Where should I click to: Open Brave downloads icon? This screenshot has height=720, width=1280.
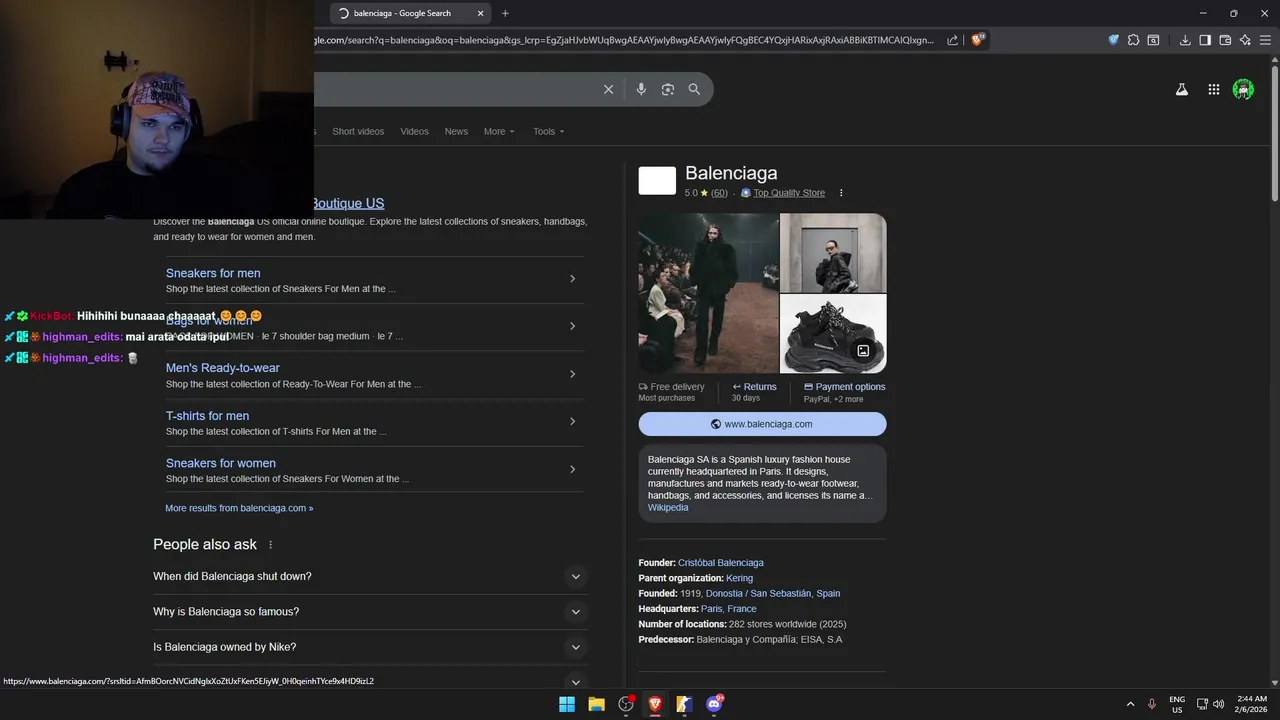coord(1185,40)
